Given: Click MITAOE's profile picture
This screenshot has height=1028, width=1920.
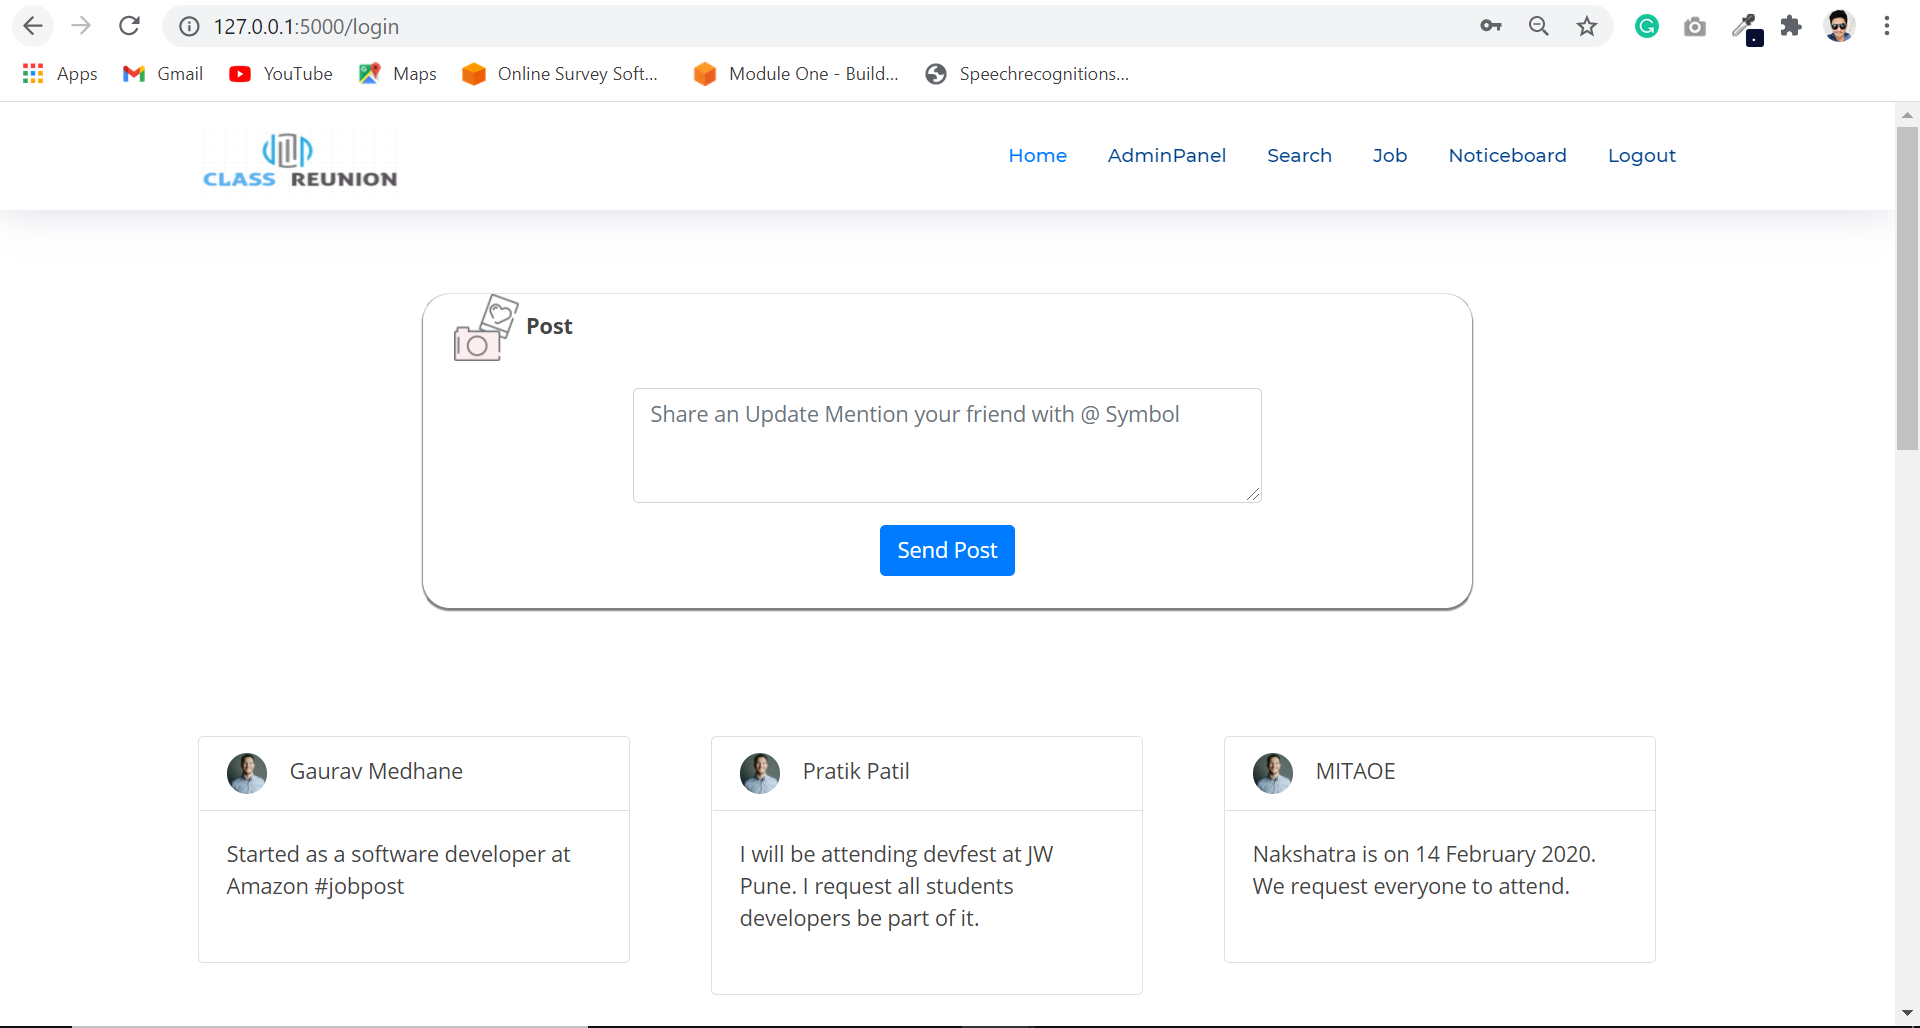Looking at the screenshot, I should [1273, 773].
